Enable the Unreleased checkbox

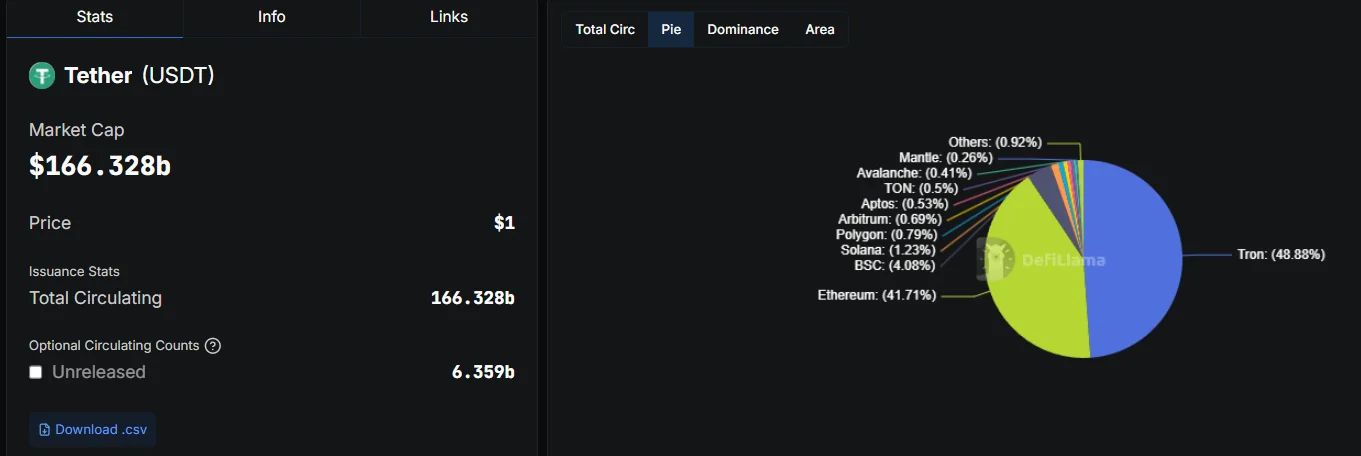coord(36,372)
